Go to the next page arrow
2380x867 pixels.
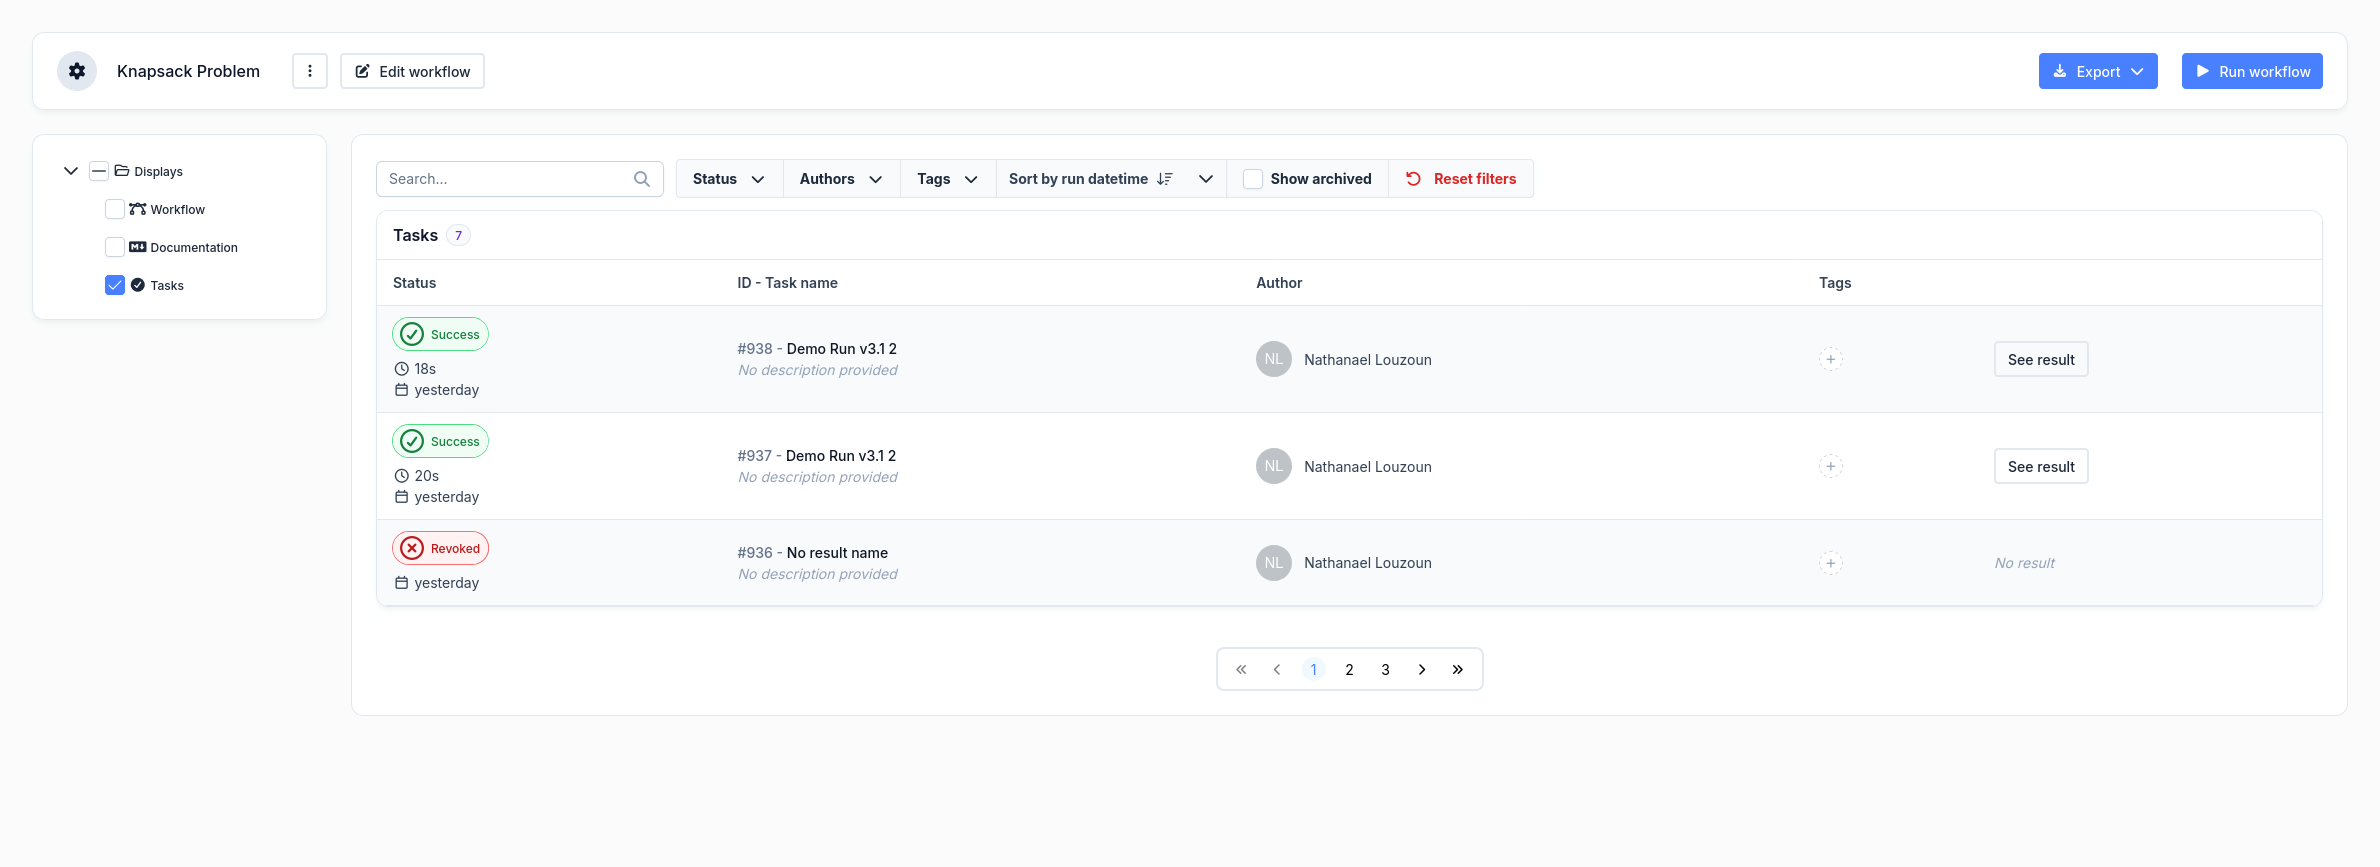click(1421, 670)
